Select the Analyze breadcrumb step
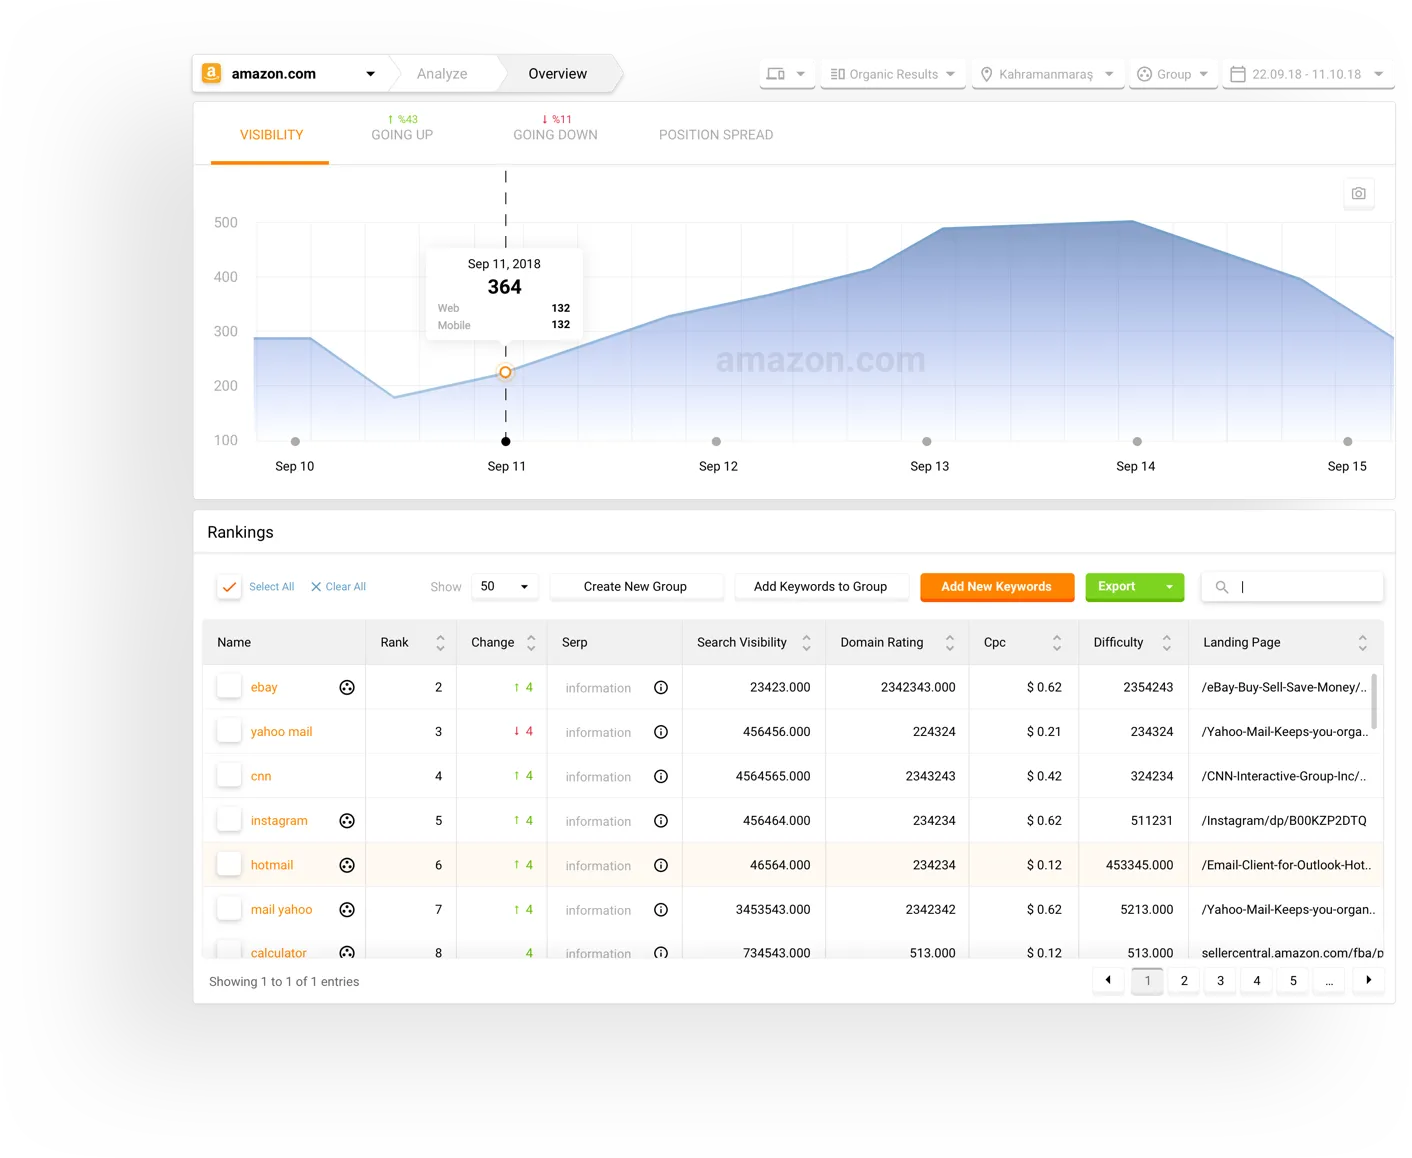The image size is (1412, 1158). coord(442,74)
